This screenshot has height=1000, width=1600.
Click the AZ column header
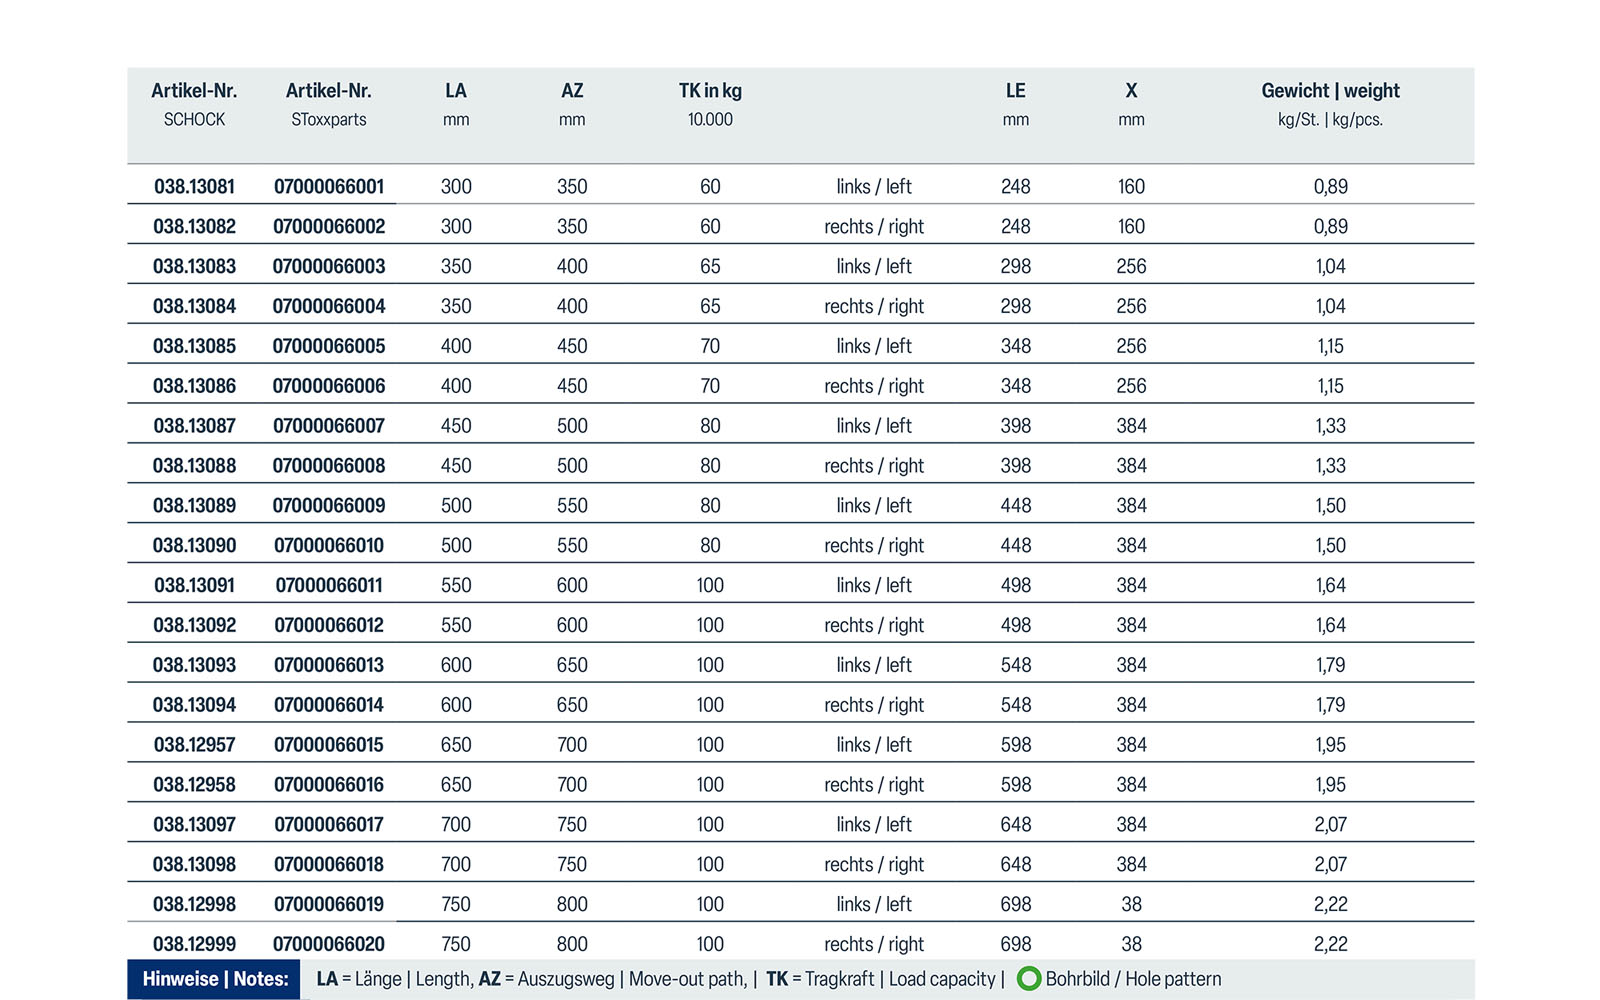572,91
